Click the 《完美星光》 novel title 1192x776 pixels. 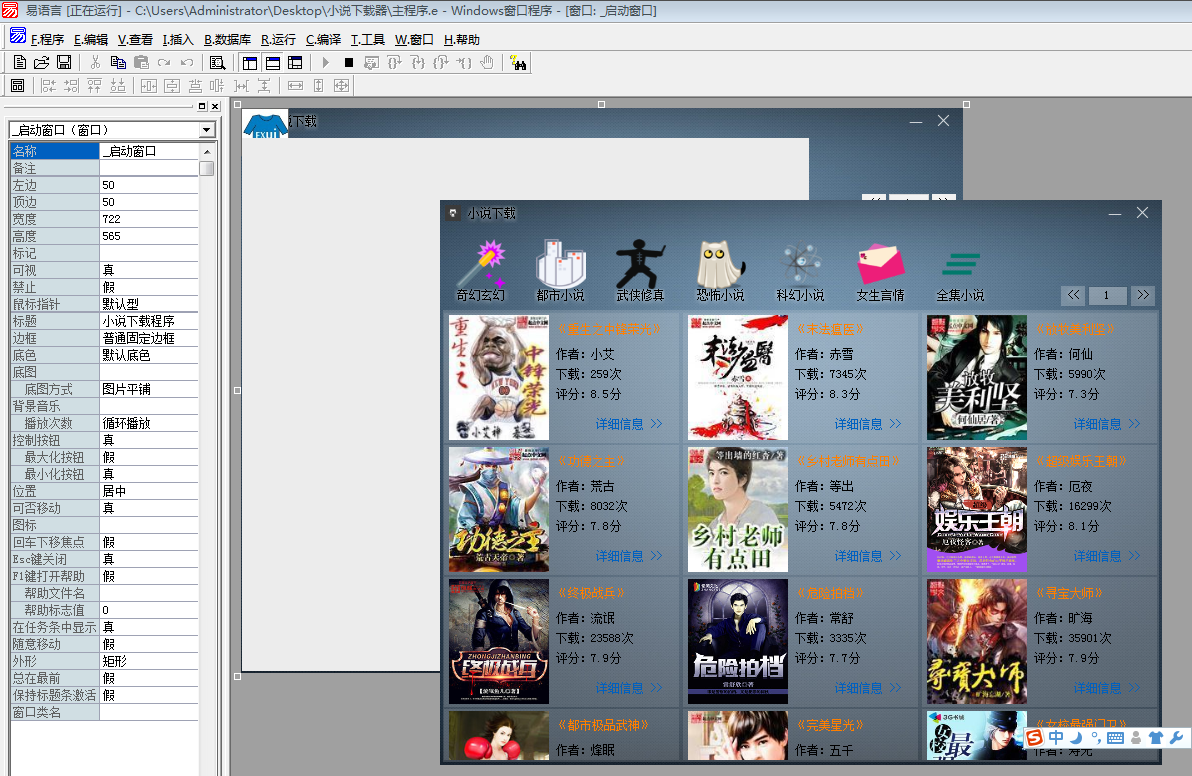(830, 725)
